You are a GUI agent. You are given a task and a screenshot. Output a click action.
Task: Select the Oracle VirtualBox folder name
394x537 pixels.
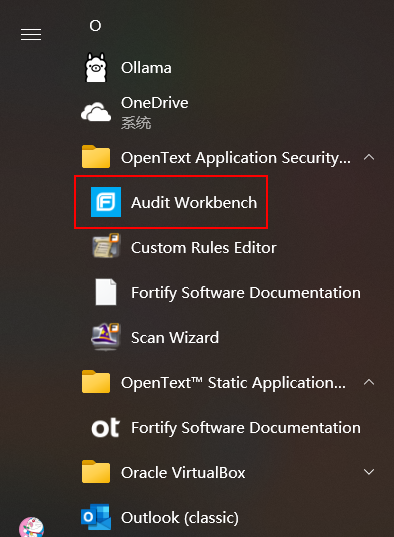(x=183, y=473)
